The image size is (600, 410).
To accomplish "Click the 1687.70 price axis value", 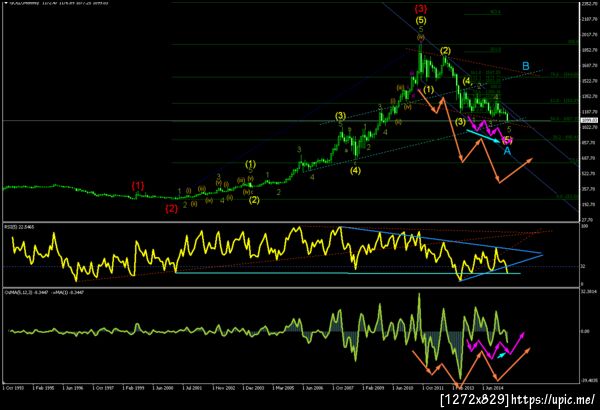I will click(x=588, y=65).
